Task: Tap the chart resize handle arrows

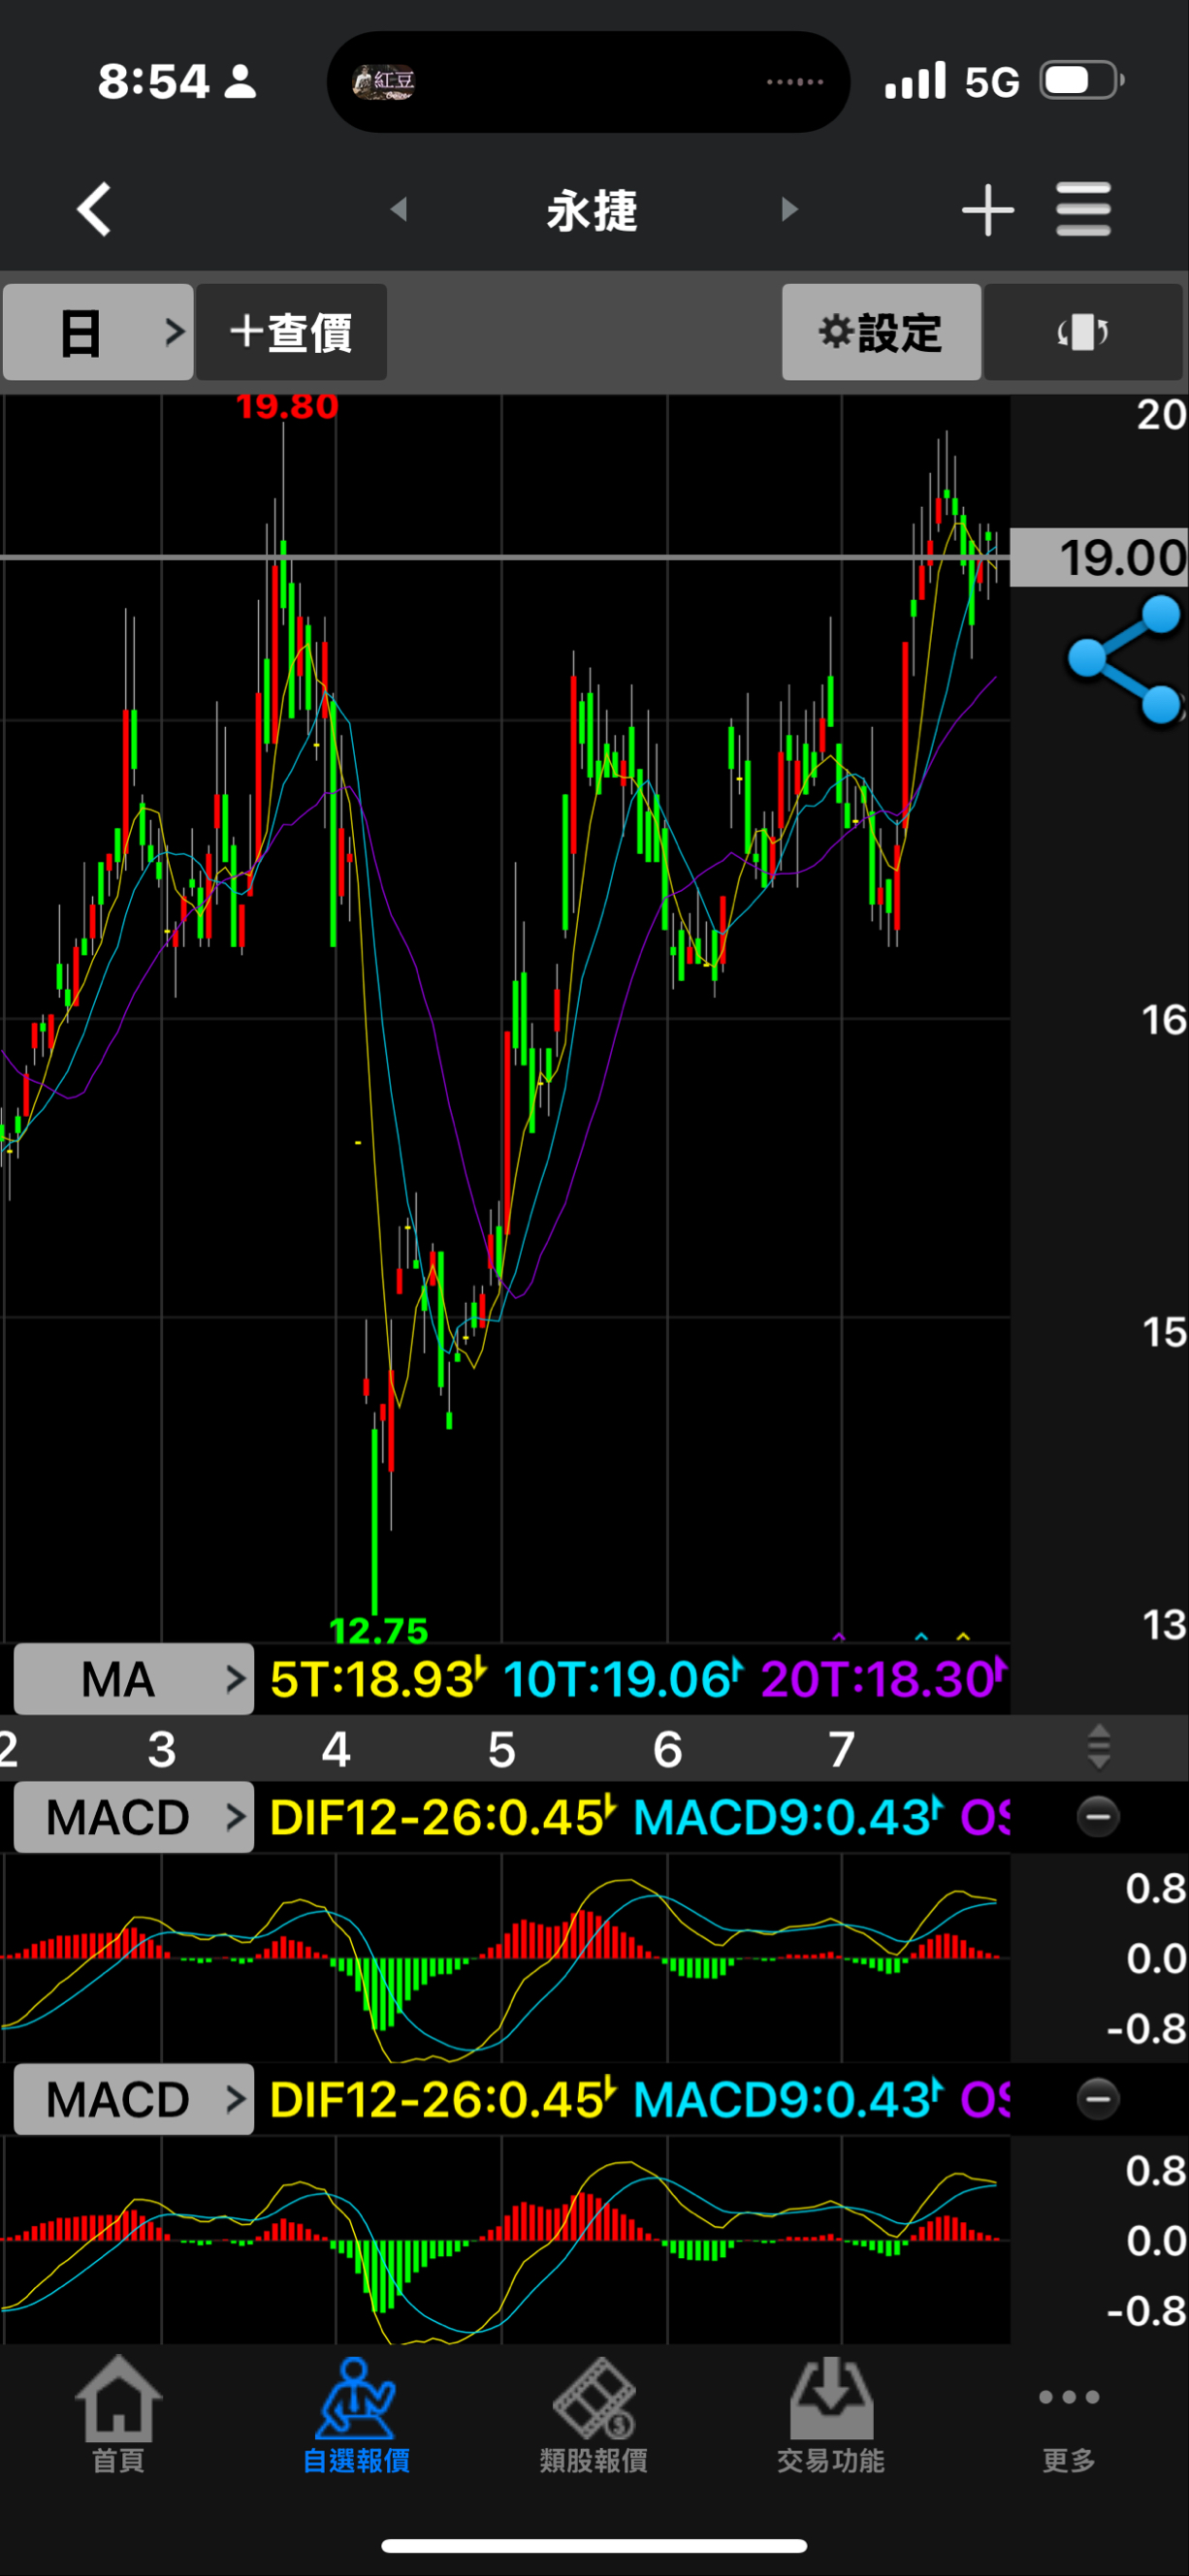Action: (1098, 1746)
